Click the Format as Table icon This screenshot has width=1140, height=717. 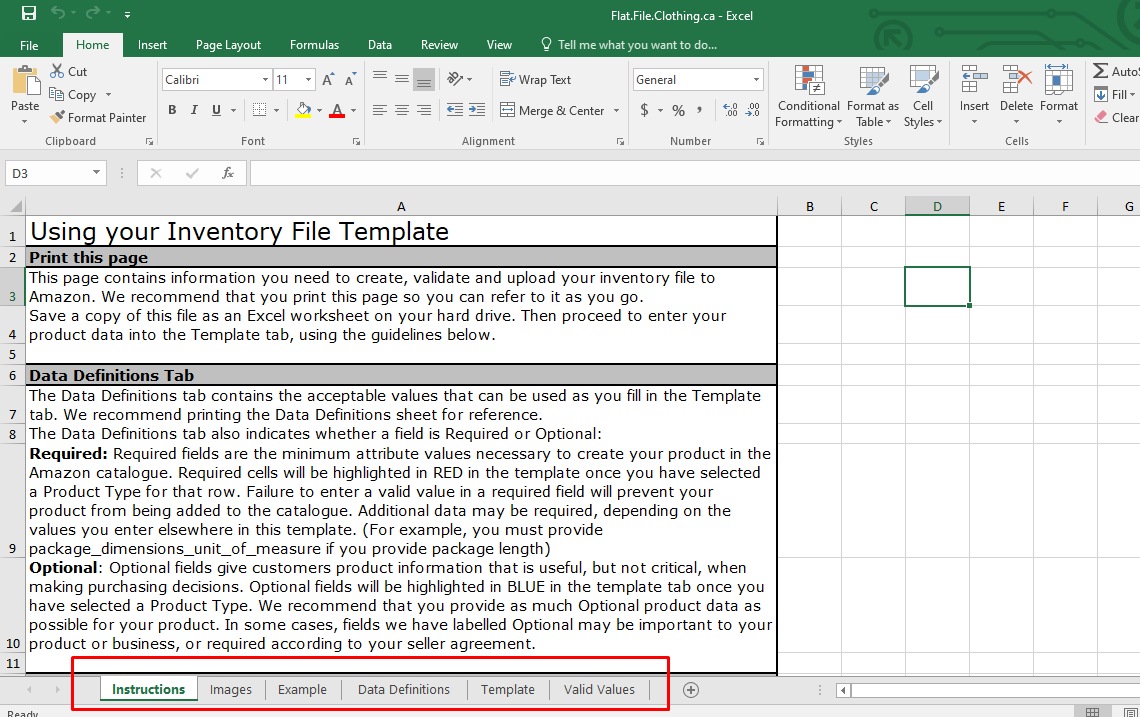coord(872,98)
